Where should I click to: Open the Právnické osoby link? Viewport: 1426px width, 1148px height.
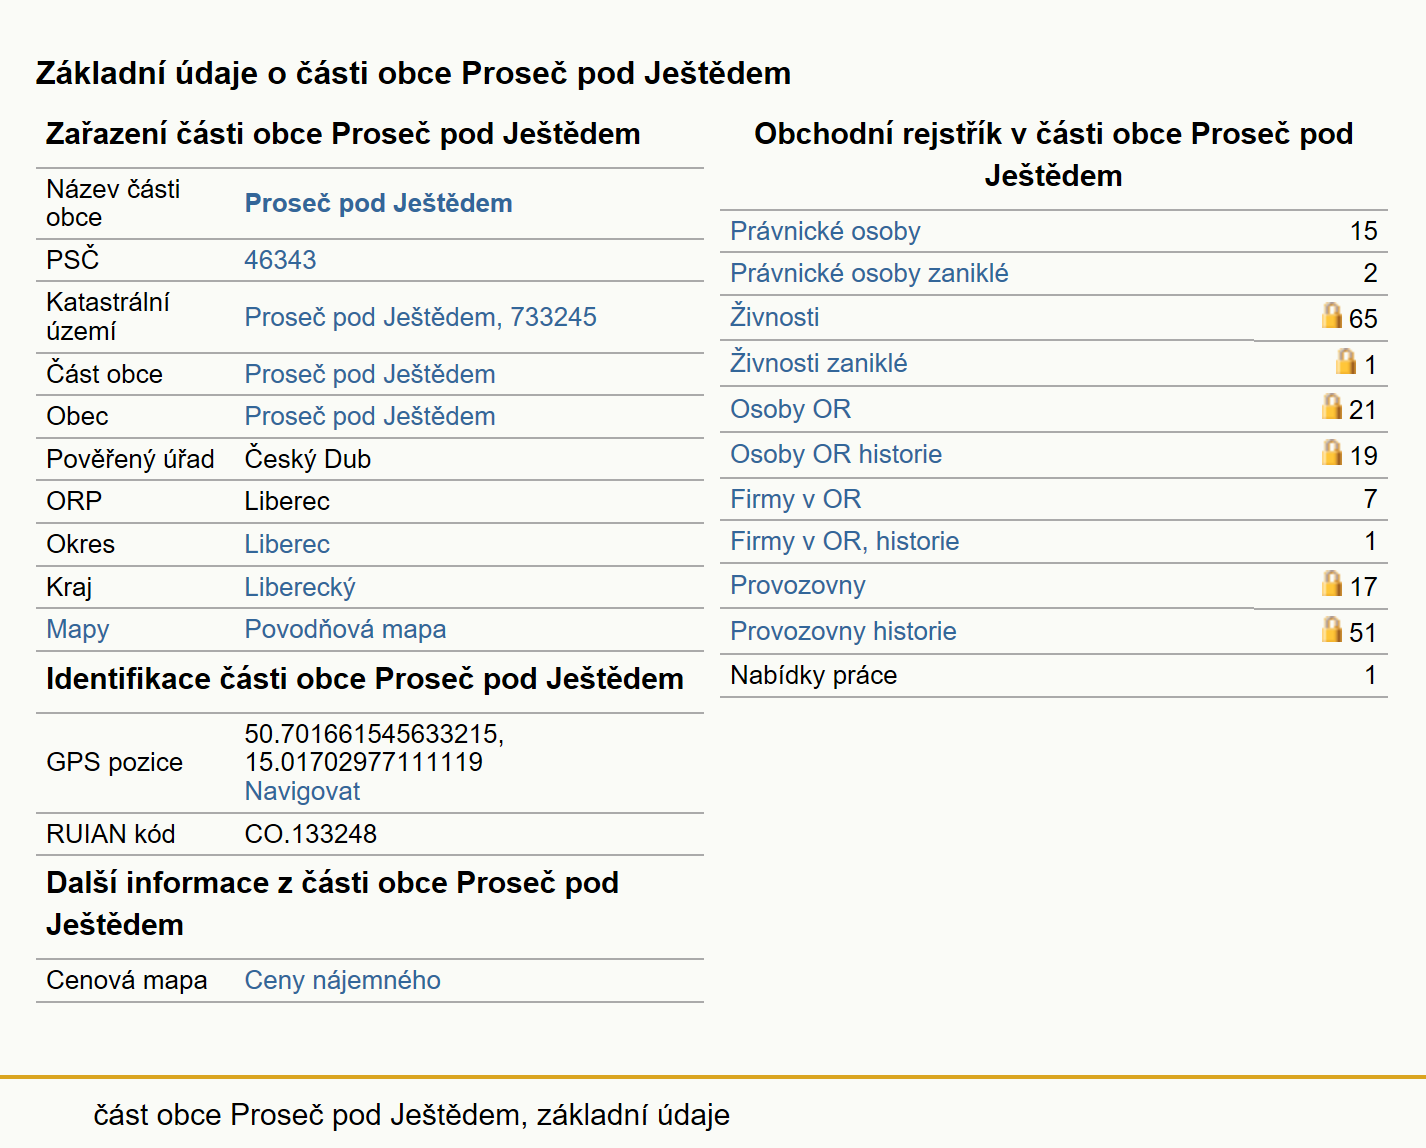[x=825, y=231]
